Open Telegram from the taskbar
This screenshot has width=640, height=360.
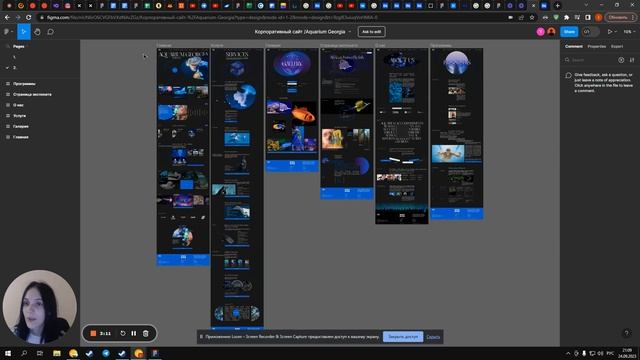point(106,353)
